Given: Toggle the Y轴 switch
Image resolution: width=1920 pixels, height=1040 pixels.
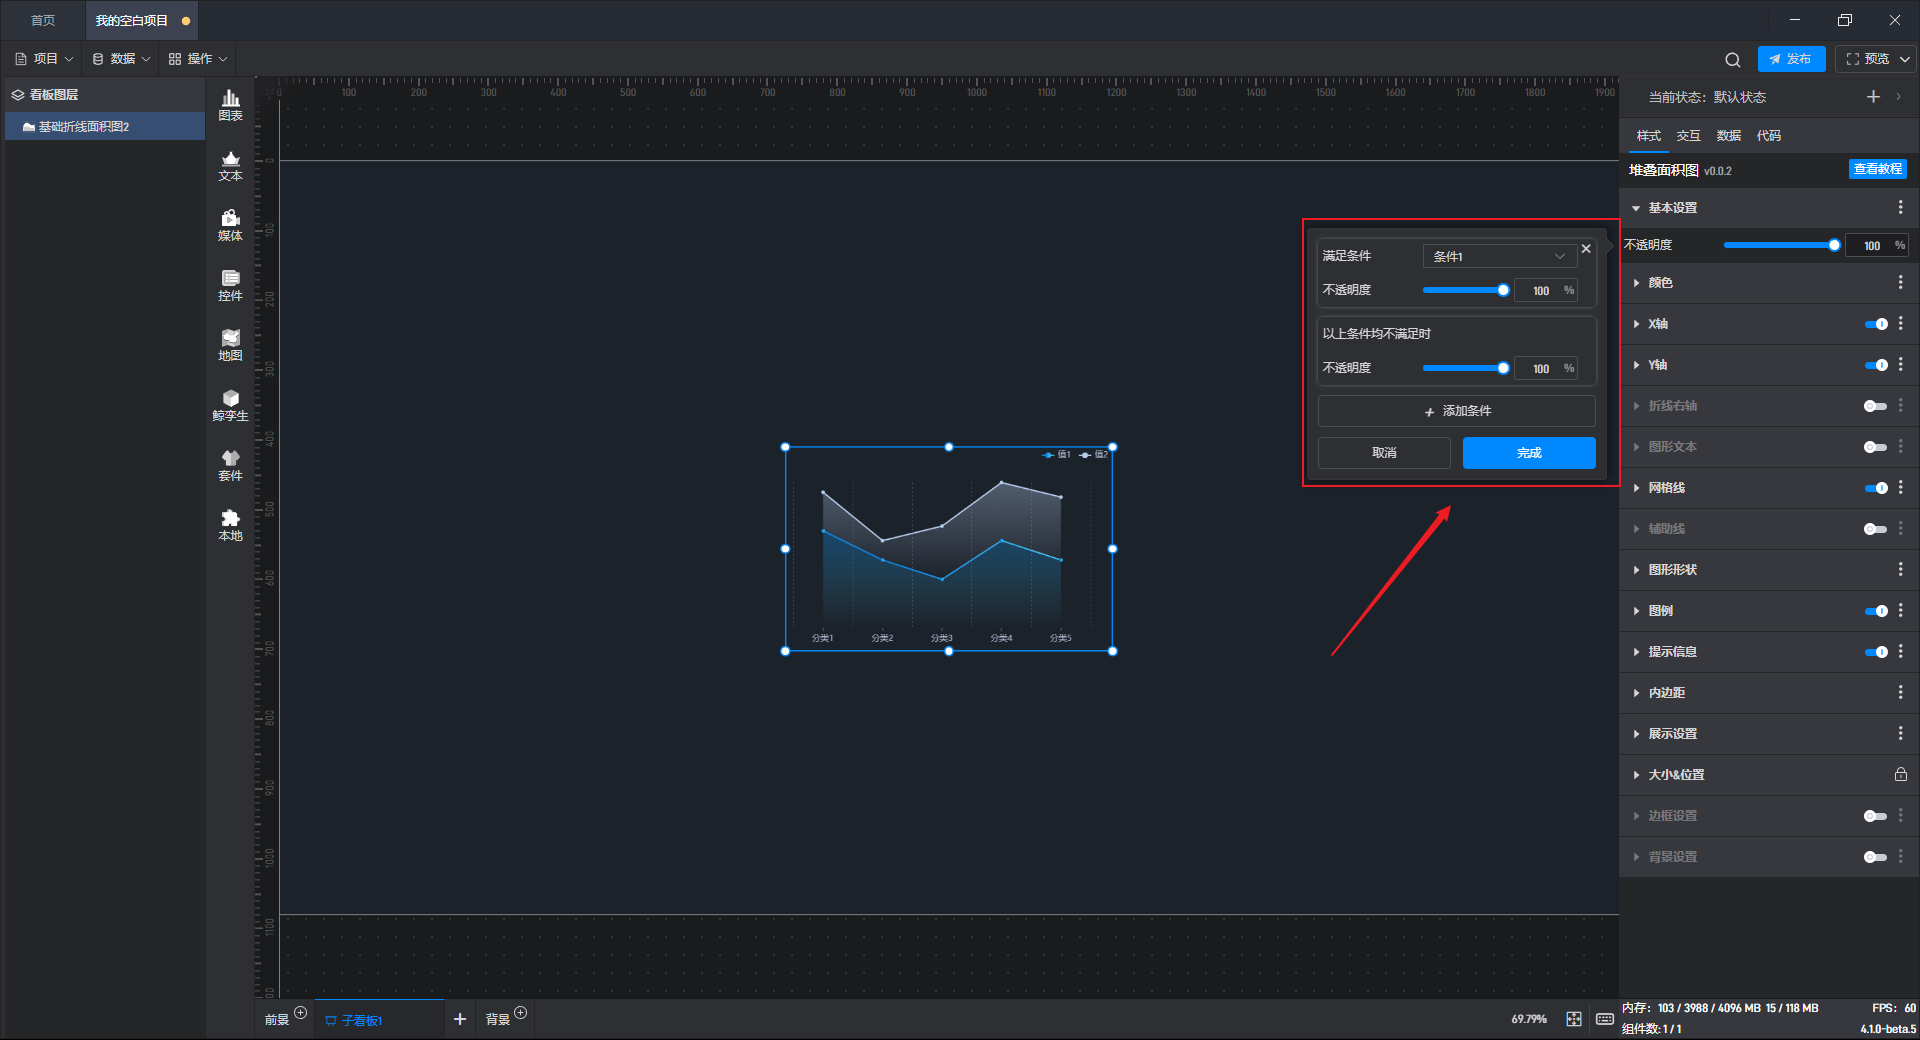Looking at the screenshot, I should tap(1876, 365).
